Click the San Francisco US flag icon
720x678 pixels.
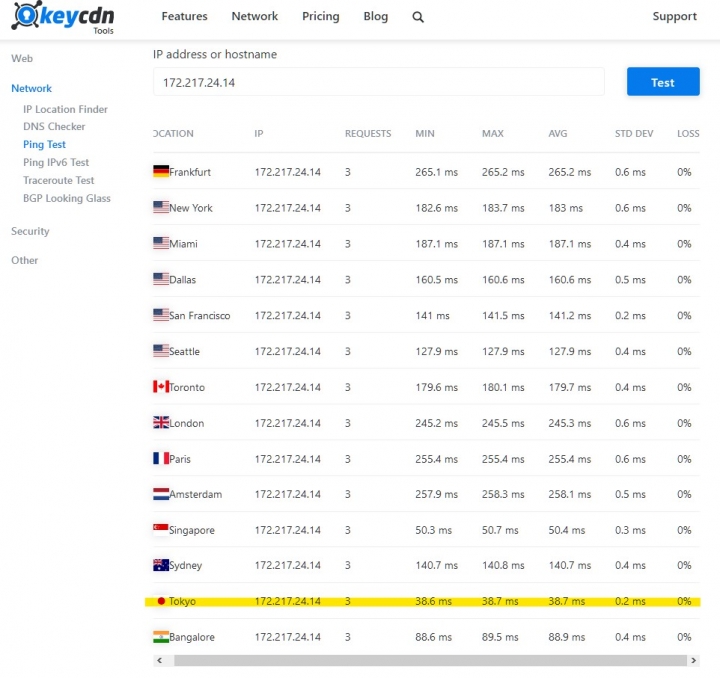161,314
